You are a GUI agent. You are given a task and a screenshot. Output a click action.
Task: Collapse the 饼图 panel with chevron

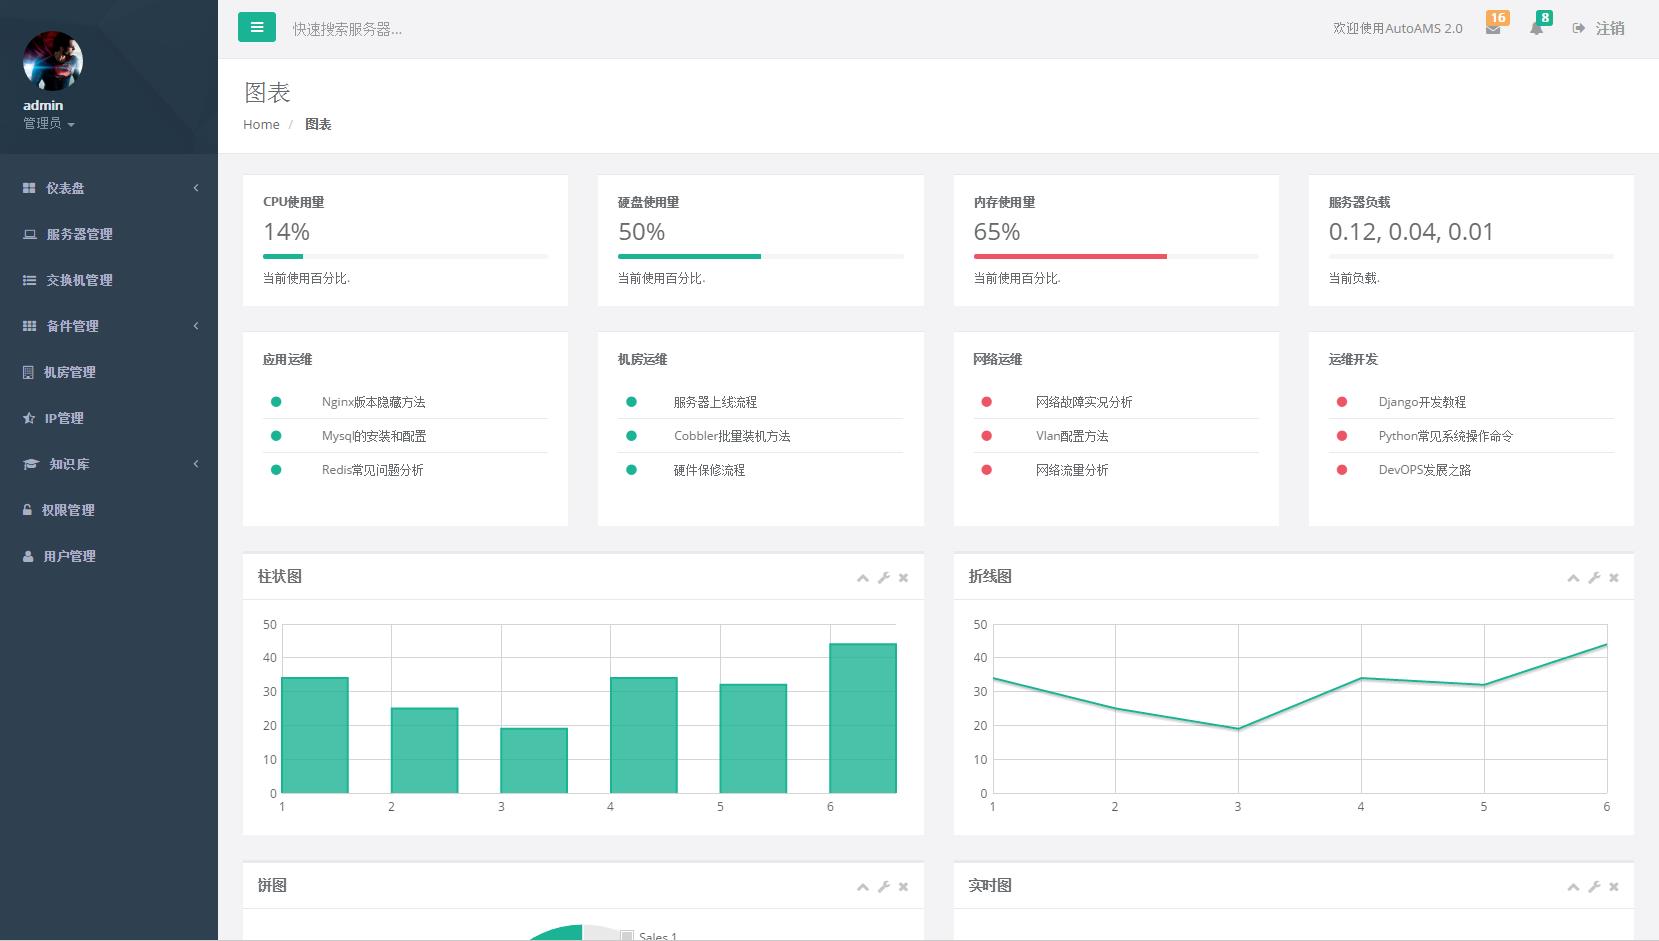[863, 887]
